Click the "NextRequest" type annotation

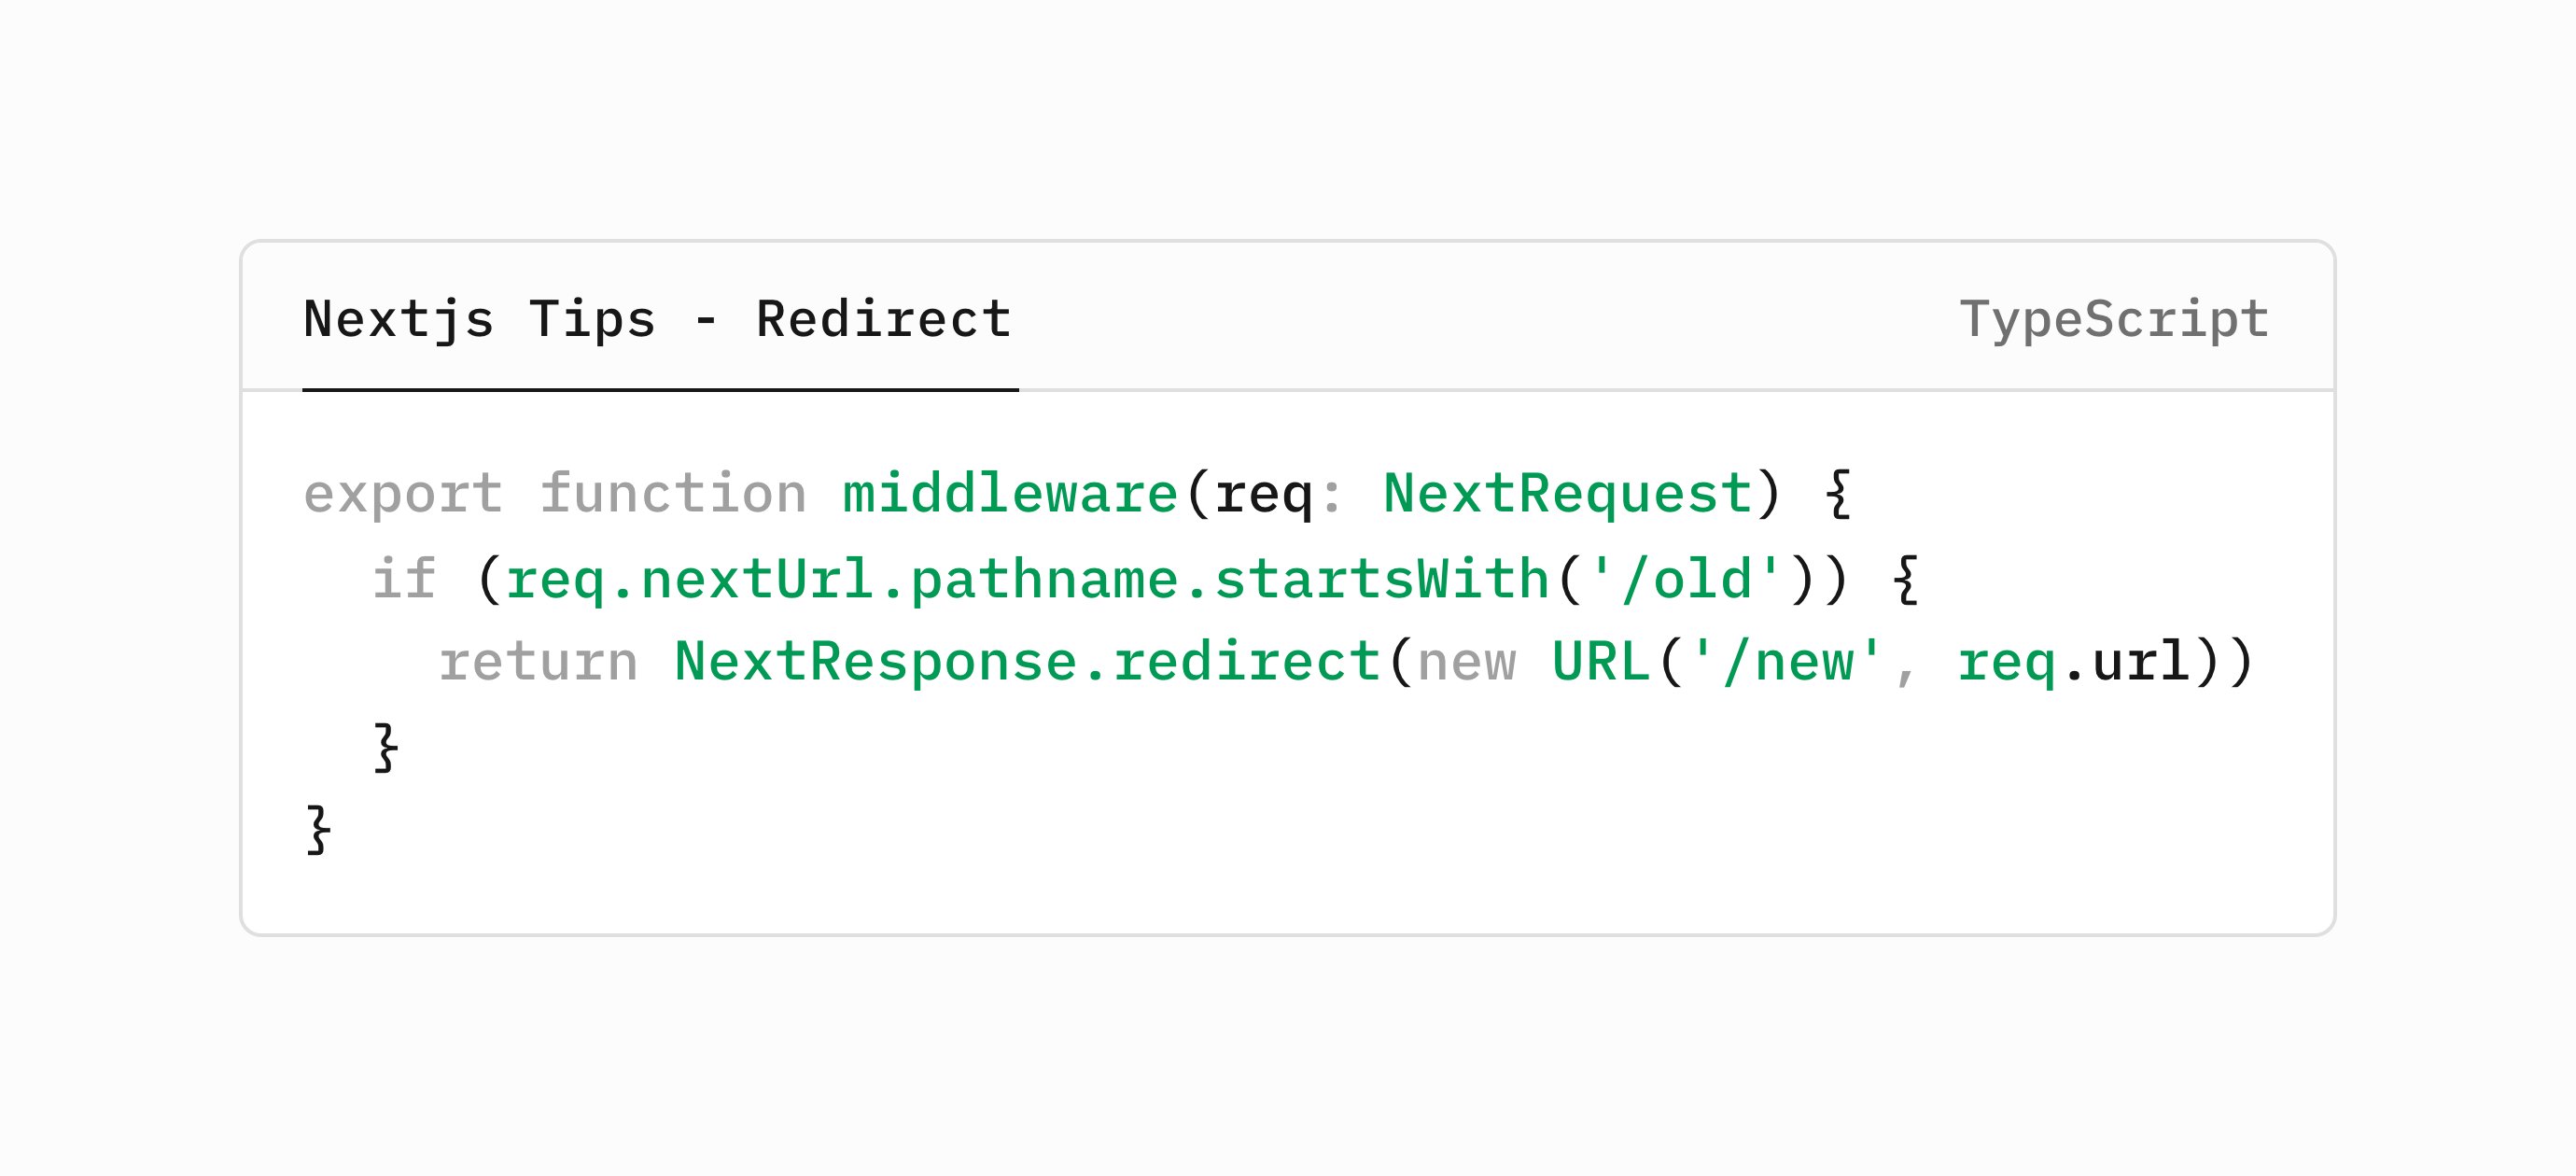tap(1566, 494)
